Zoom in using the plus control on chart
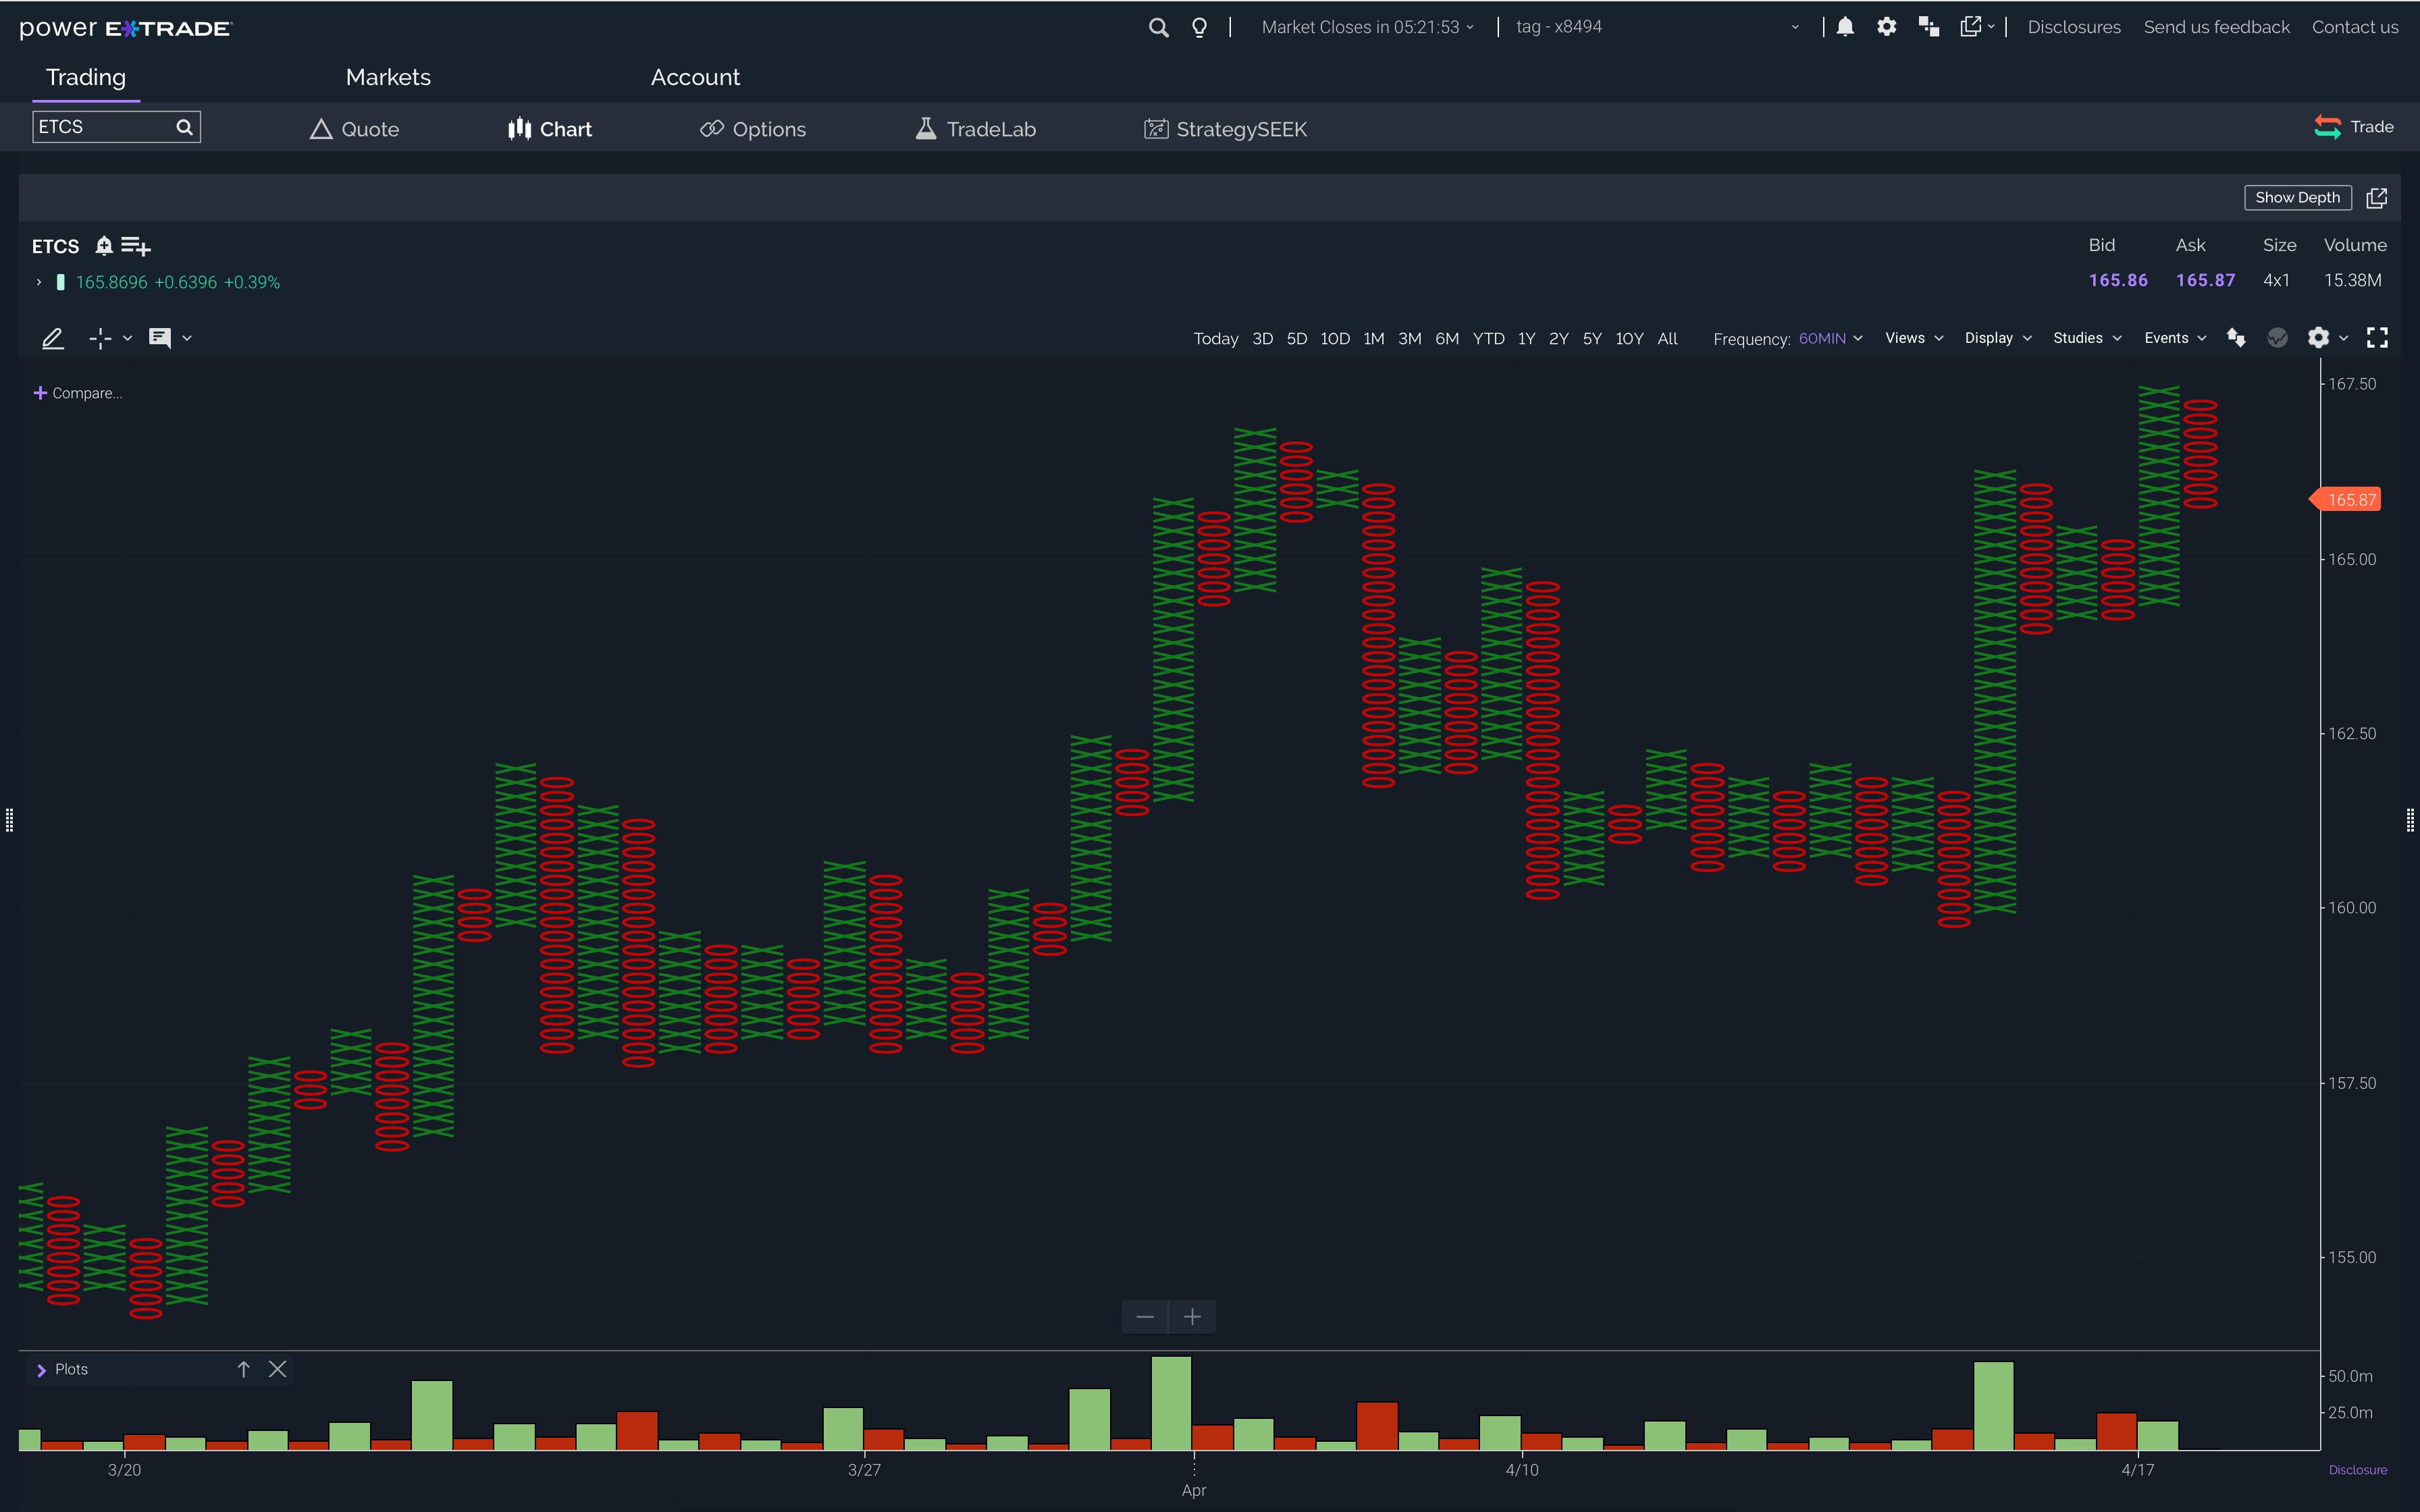2420x1512 pixels. tap(1192, 1317)
